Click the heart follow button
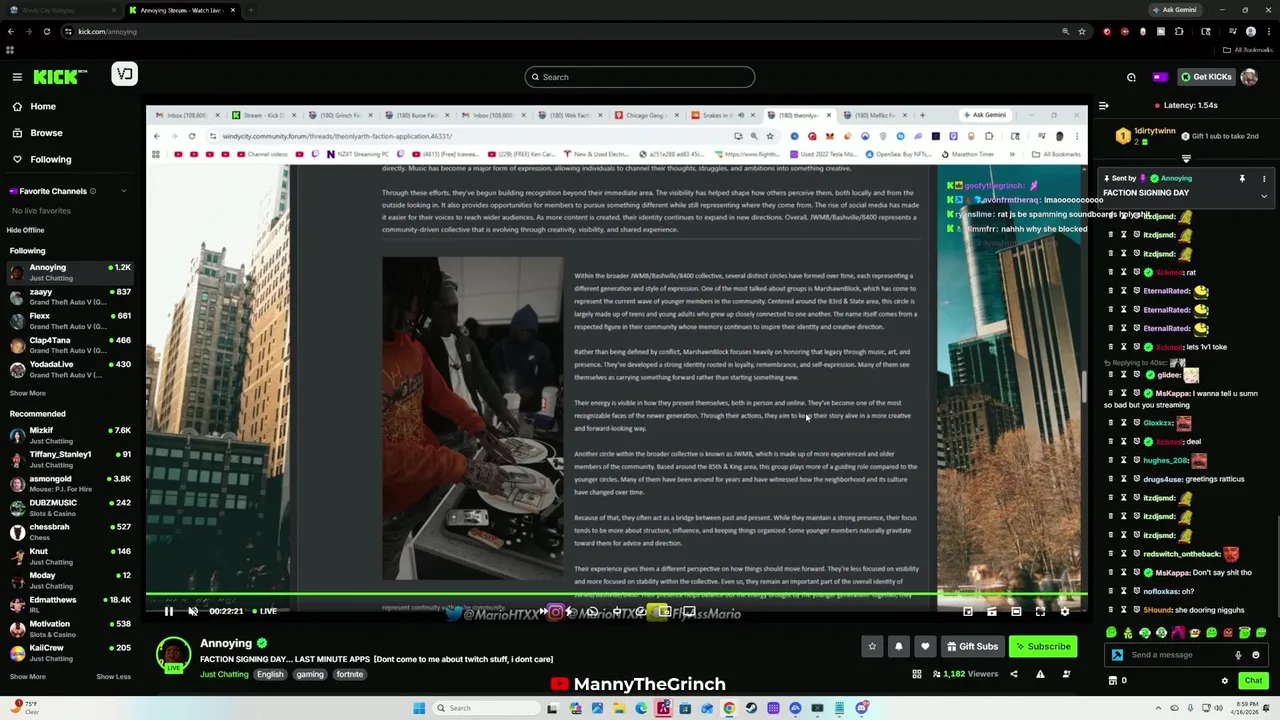This screenshot has width=1280, height=720. pyautogui.click(x=925, y=646)
